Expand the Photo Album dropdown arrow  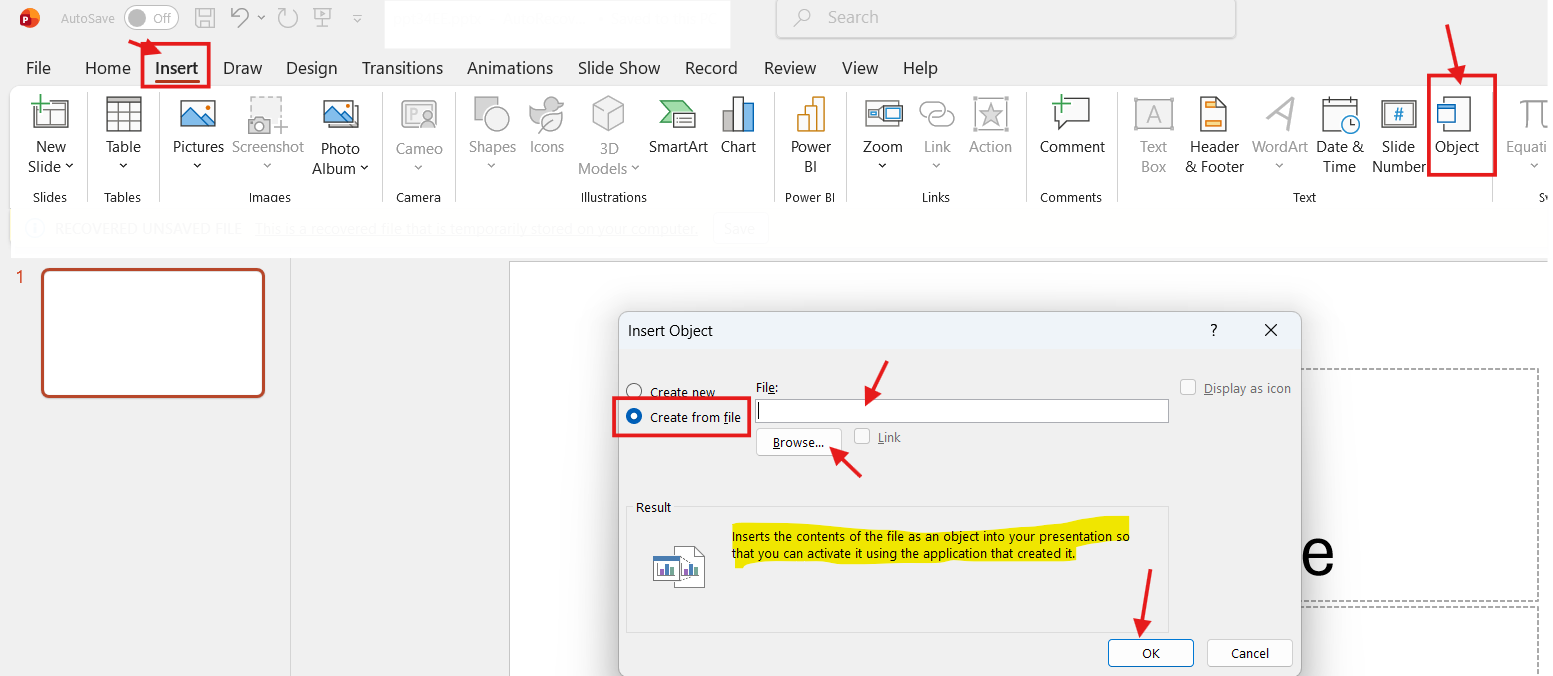pyautogui.click(x=364, y=168)
